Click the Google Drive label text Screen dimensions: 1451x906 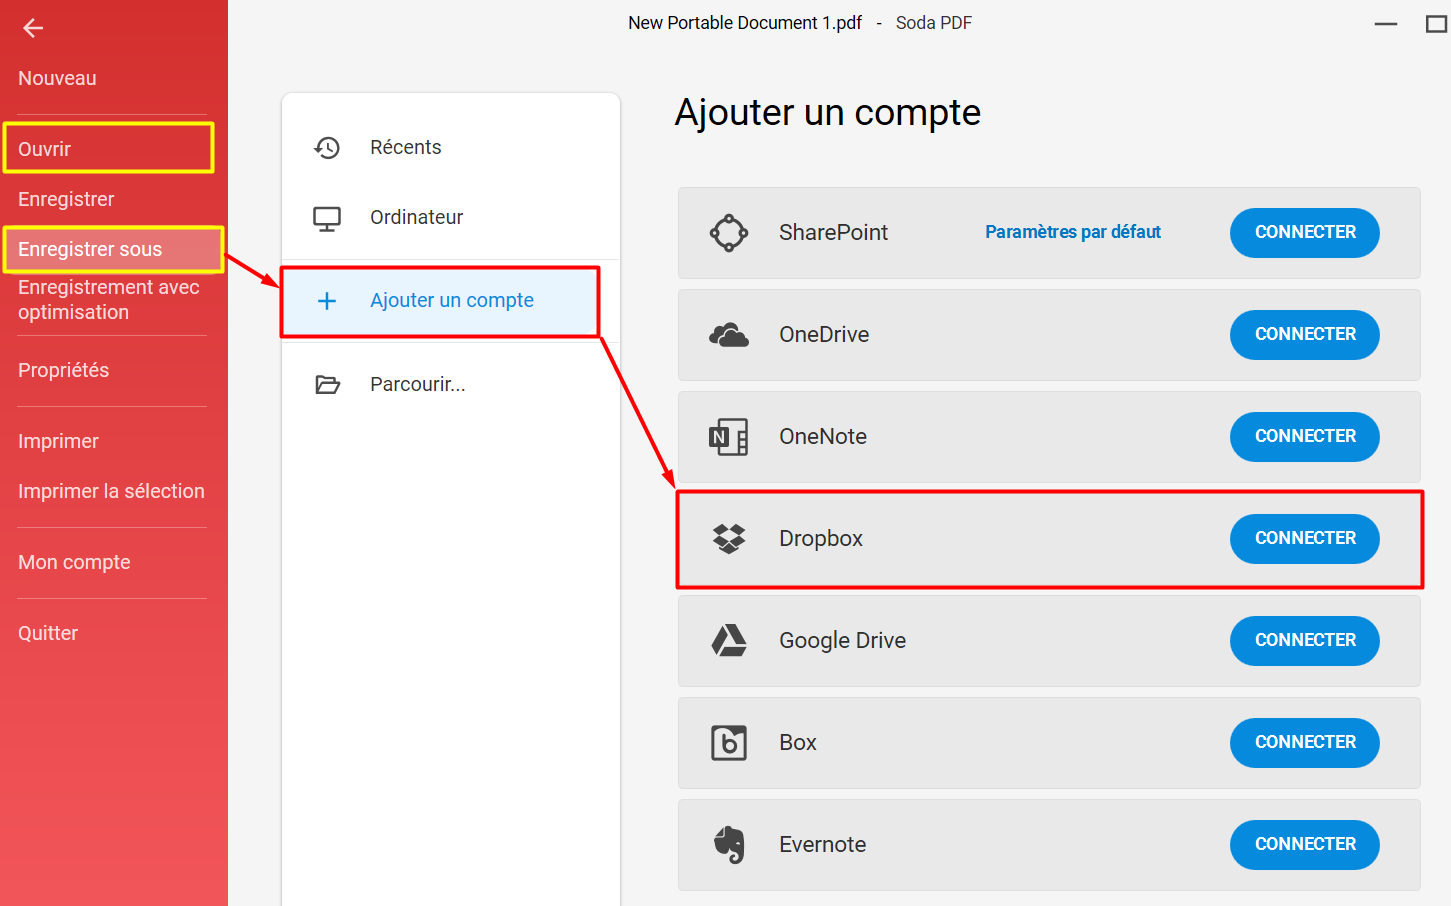(x=843, y=641)
